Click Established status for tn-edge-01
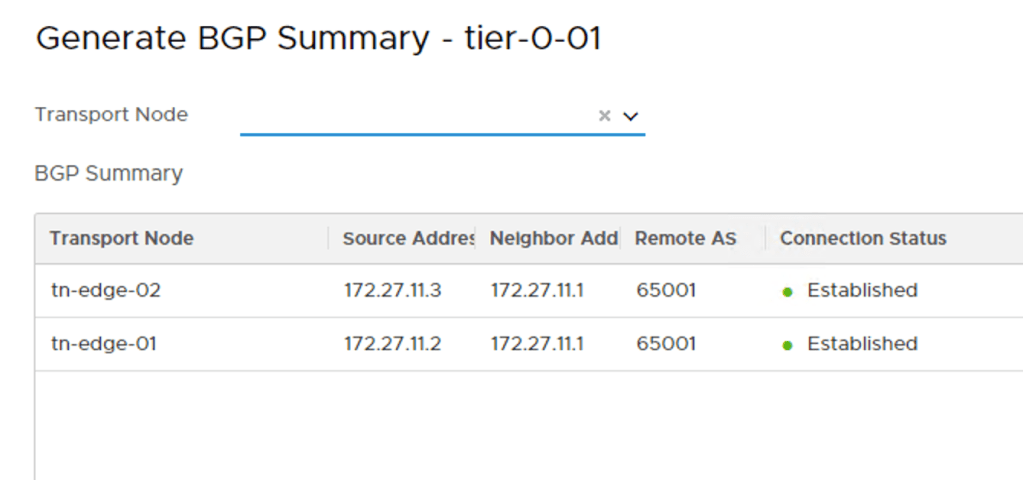 tap(862, 344)
